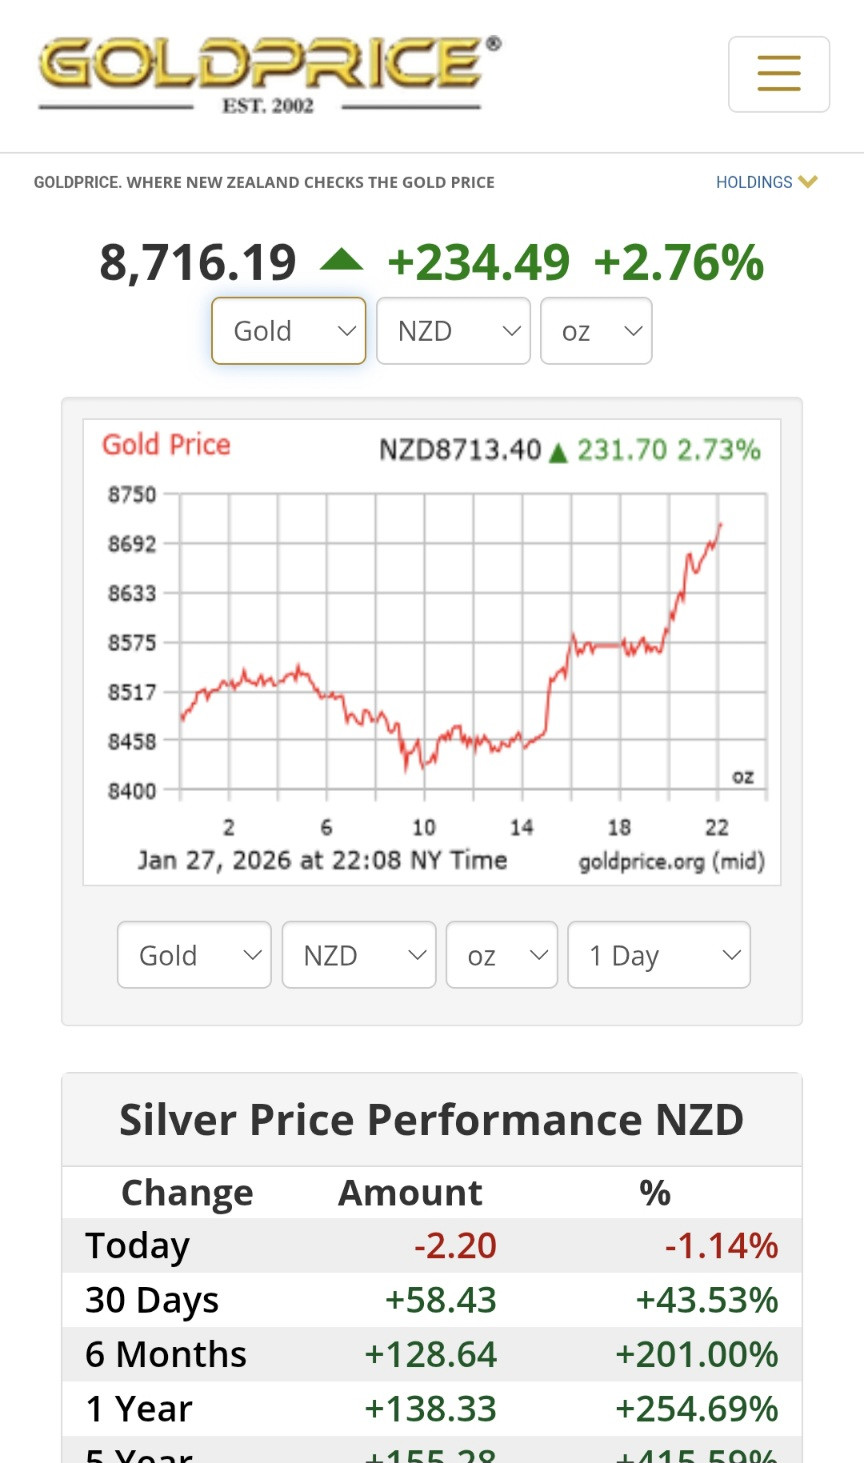Select the 30 Days performance row
The height and width of the screenshot is (1463, 864).
432,1300
